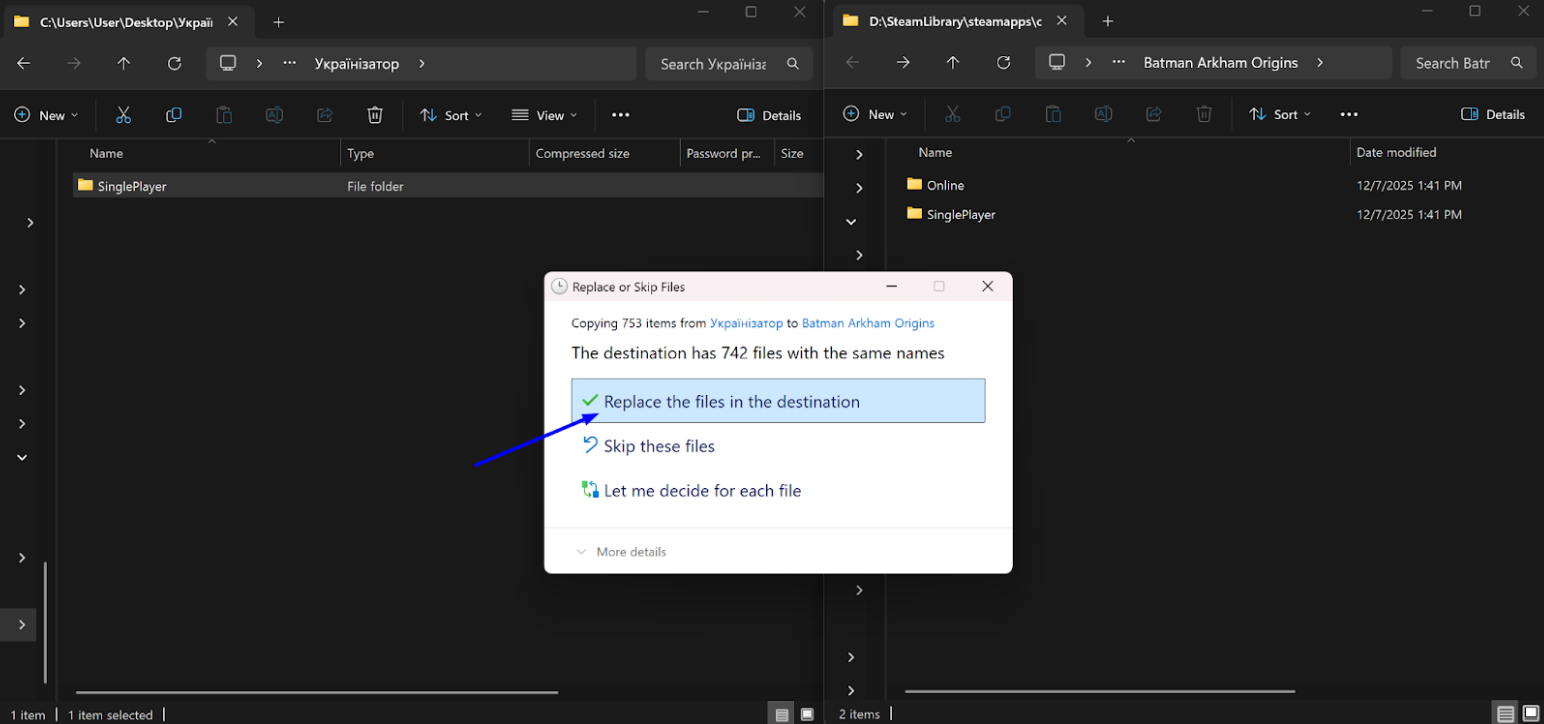Open the Sort dropdown in the Українізатор window
1544x724 pixels.
(x=451, y=115)
